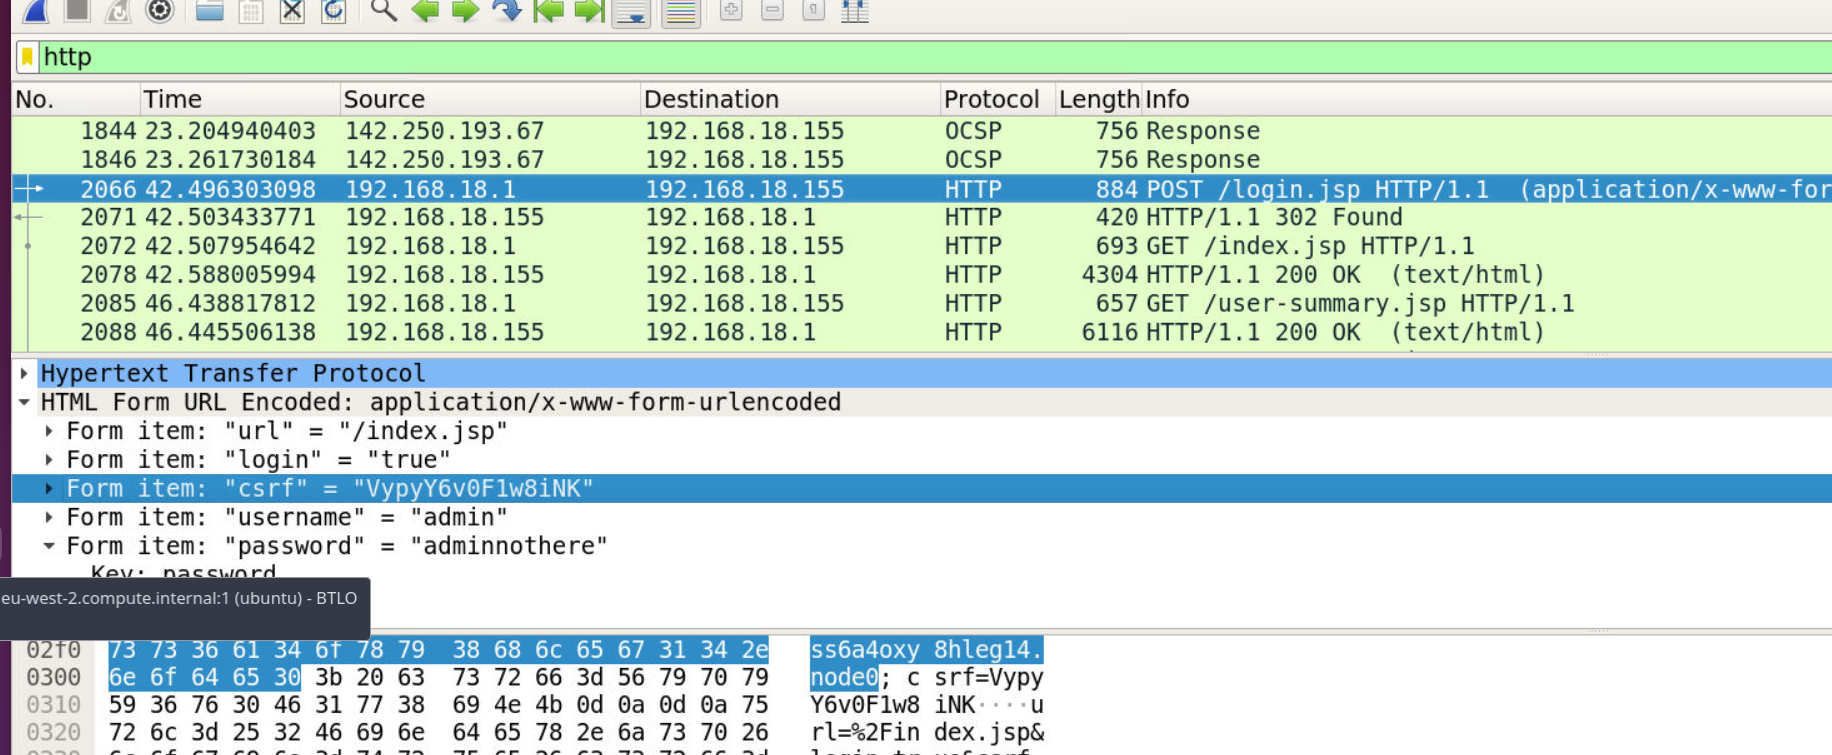Sort packets by the Time column header
This screenshot has width=1832, height=755.
click(x=172, y=99)
